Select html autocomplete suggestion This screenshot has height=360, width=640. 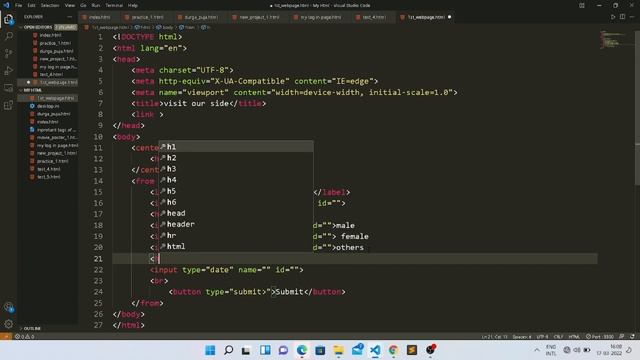[236, 247]
